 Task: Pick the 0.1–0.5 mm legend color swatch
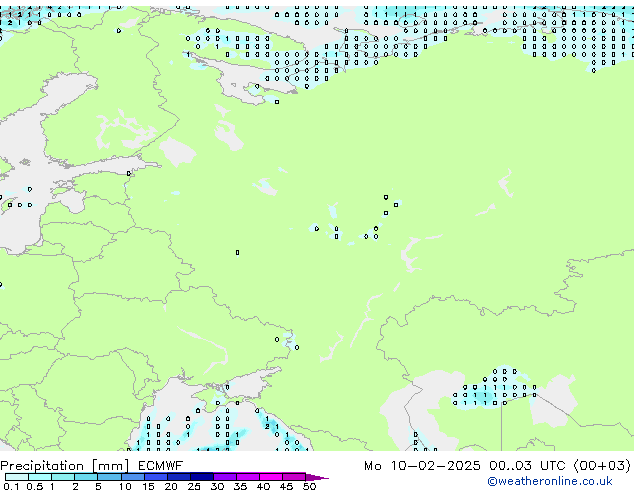[17, 477]
